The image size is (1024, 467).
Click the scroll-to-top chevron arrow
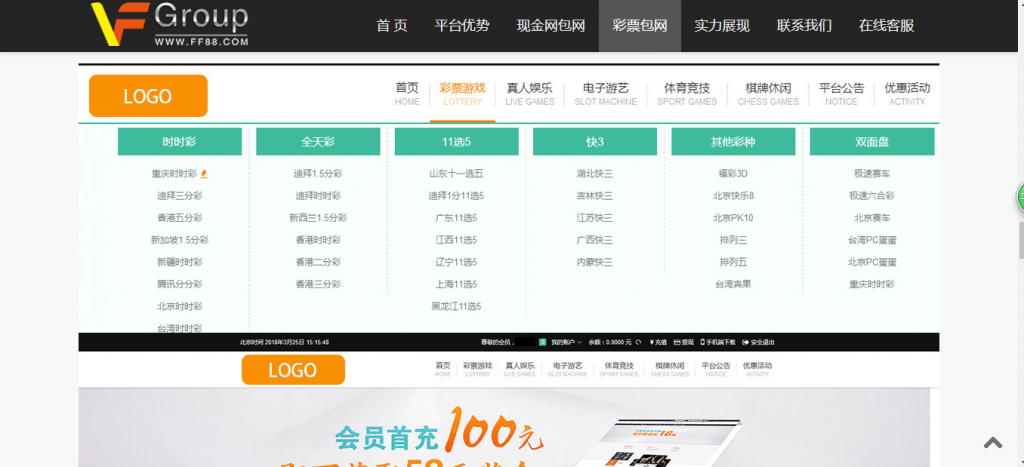pyautogui.click(x=993, y=442)
